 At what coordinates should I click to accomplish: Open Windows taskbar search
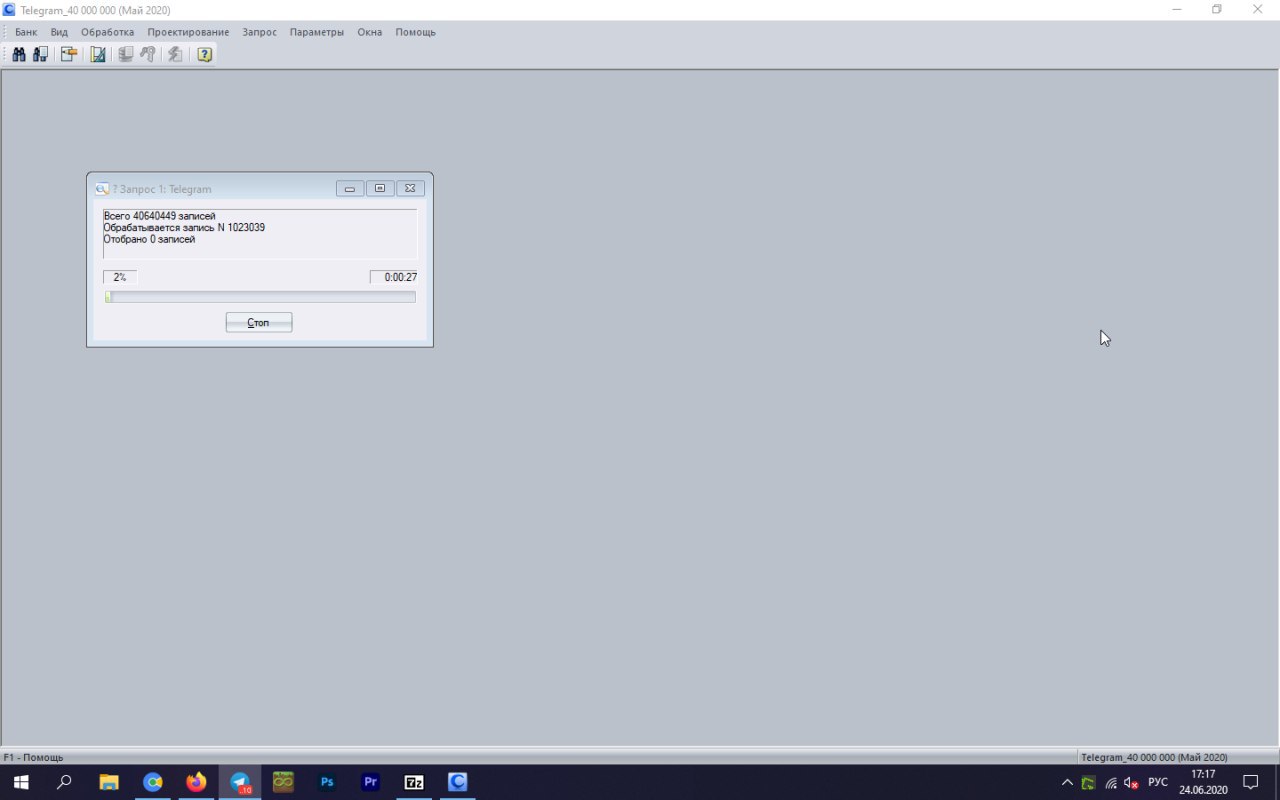click(x=65, y=782)
